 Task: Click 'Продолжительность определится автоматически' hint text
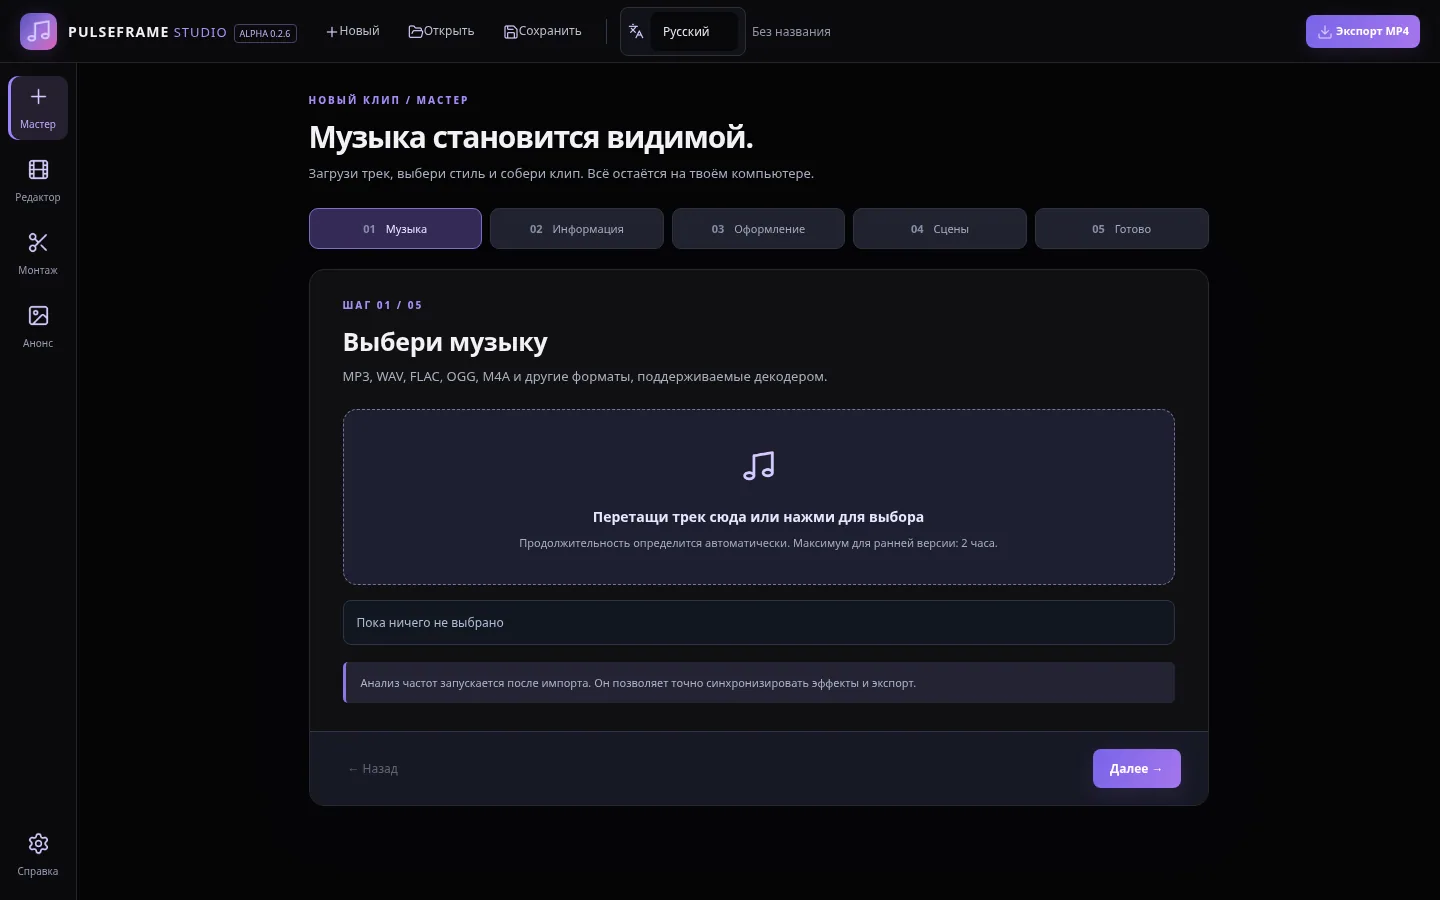[758, 543]
